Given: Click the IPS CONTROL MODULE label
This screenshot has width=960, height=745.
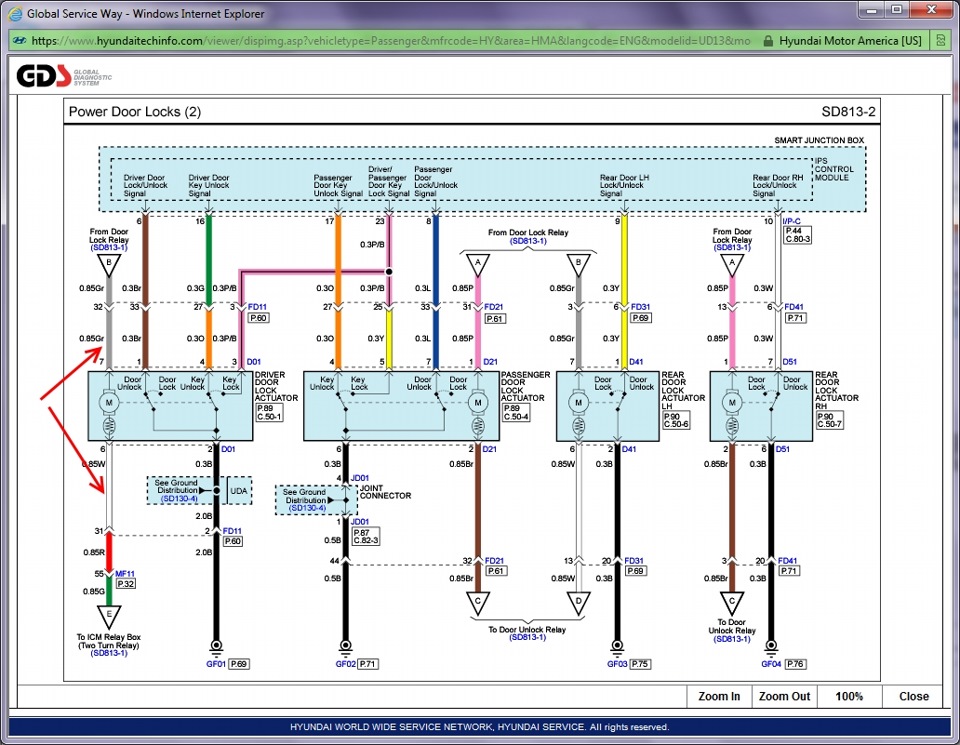Looking at the screenshot, I should [834, 169].
